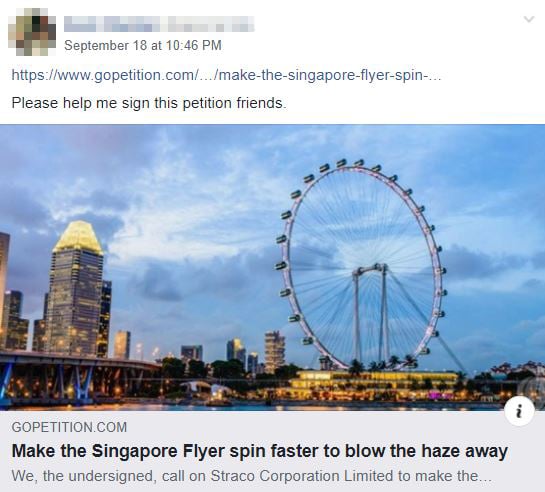This screenshot has width=545, height=492.
Task: Click the lit bridge in the preview photo
Action: click(x=76, y=377)
